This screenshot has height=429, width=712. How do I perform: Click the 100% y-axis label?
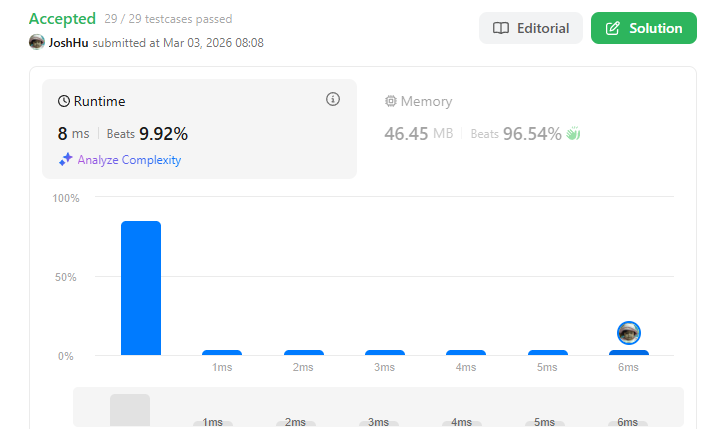pos(66,198)
